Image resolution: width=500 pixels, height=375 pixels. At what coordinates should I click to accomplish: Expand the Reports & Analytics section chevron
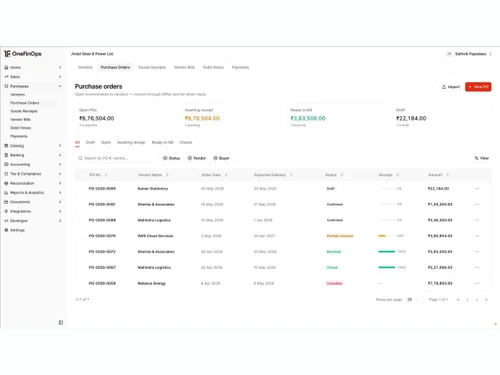click(60, 193)
